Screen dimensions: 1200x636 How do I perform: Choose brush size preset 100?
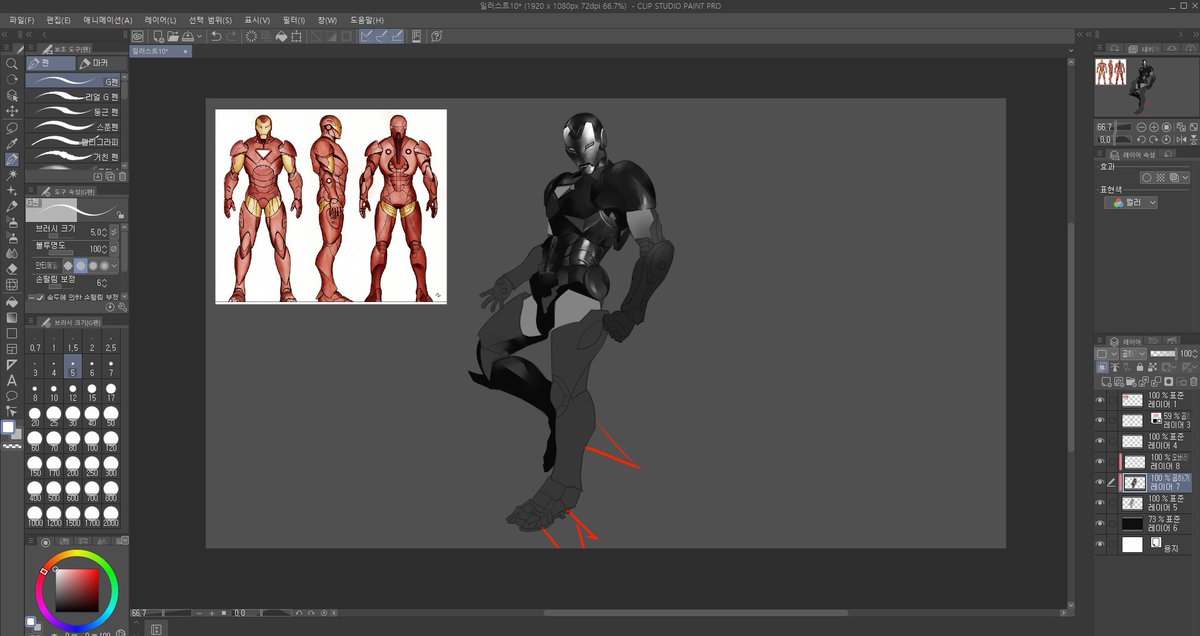[x=91, y=440]
